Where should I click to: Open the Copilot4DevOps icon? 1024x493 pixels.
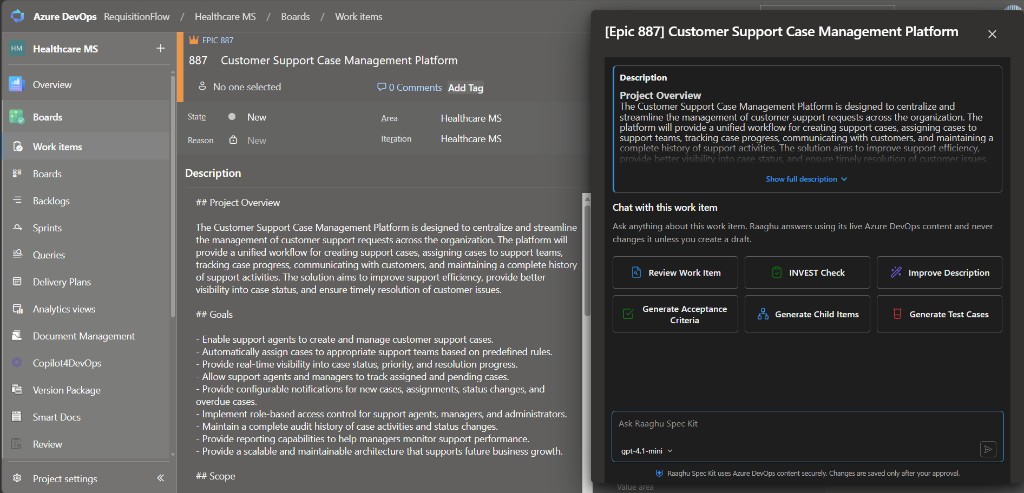[18, 363]
